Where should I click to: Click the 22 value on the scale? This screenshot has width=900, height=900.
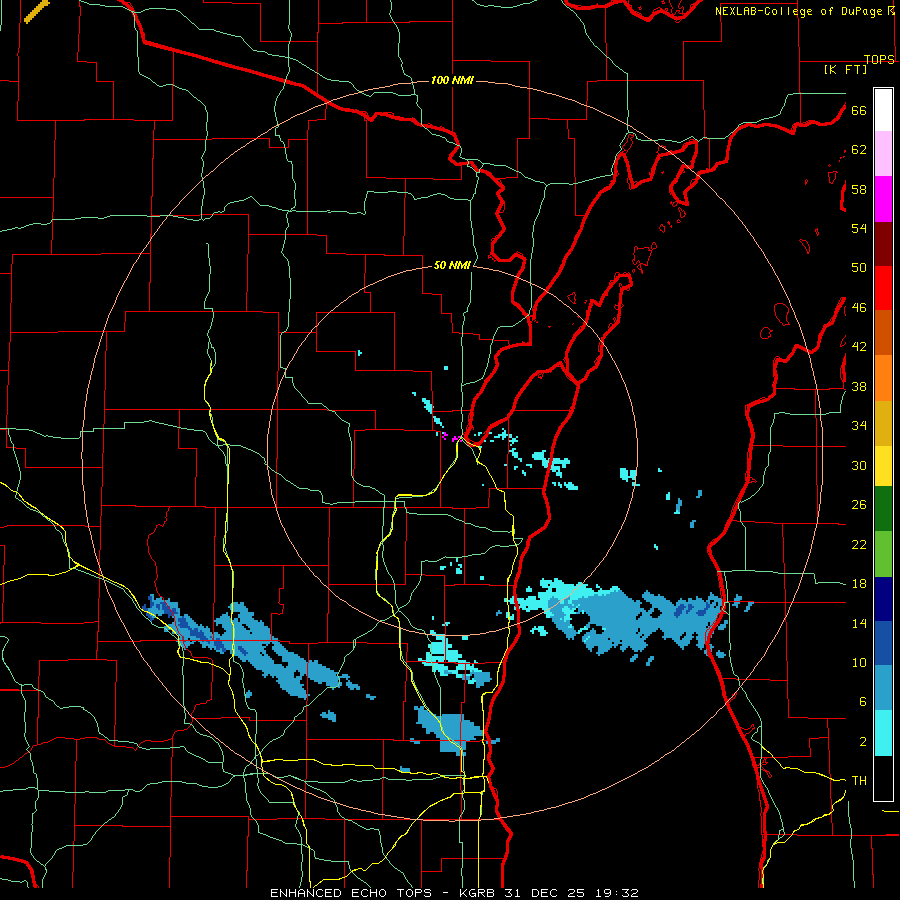(859, 544)
